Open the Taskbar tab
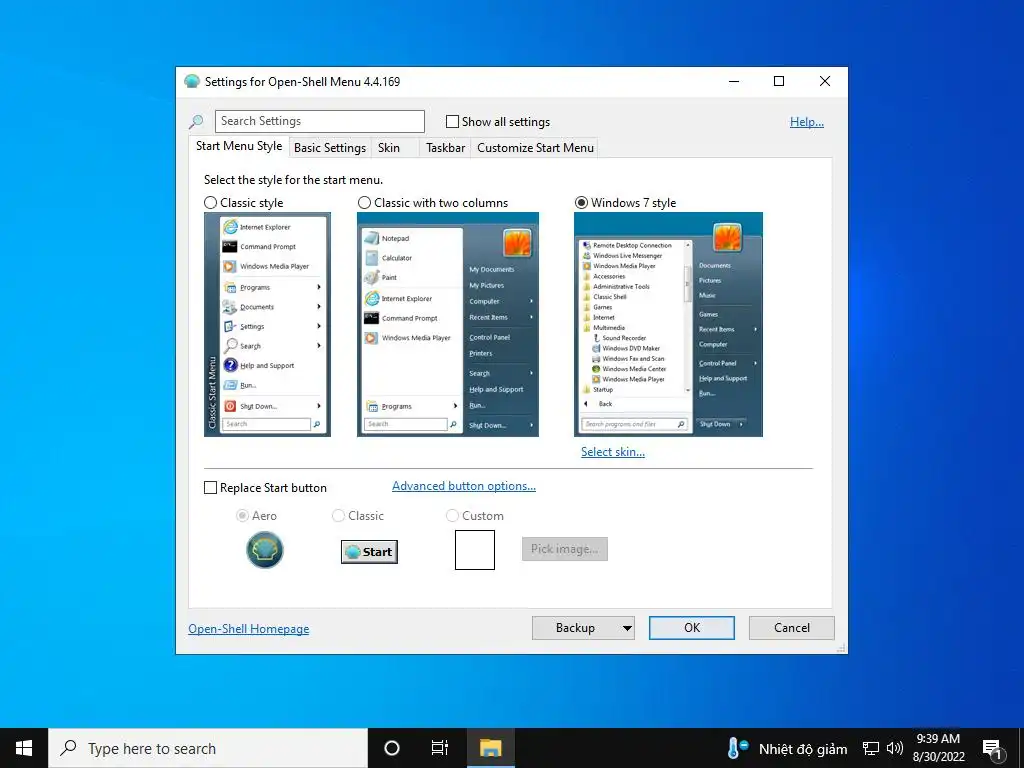 (445, 148)
